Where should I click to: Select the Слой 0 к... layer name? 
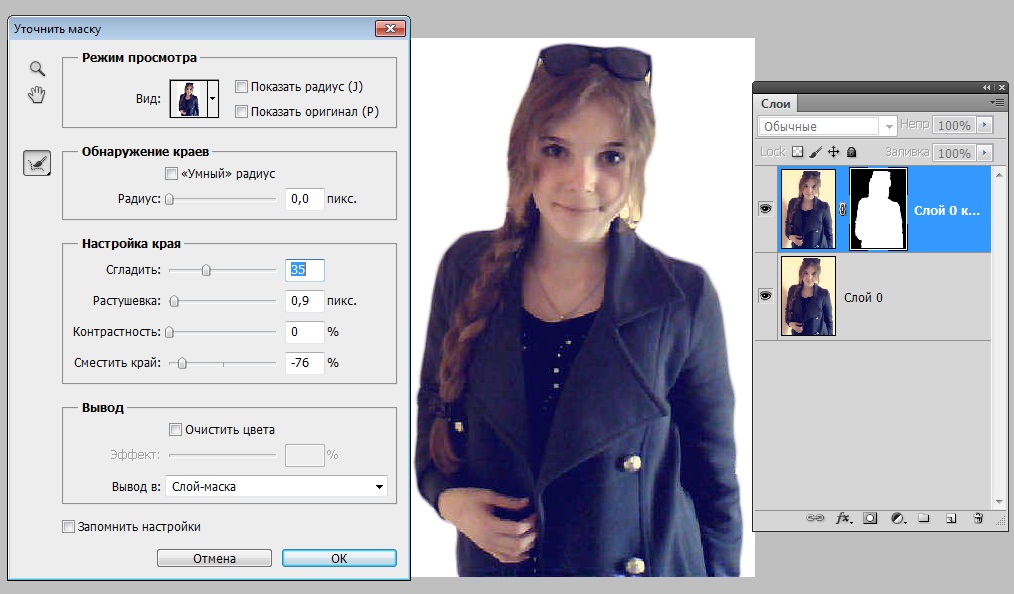(947, 210)
